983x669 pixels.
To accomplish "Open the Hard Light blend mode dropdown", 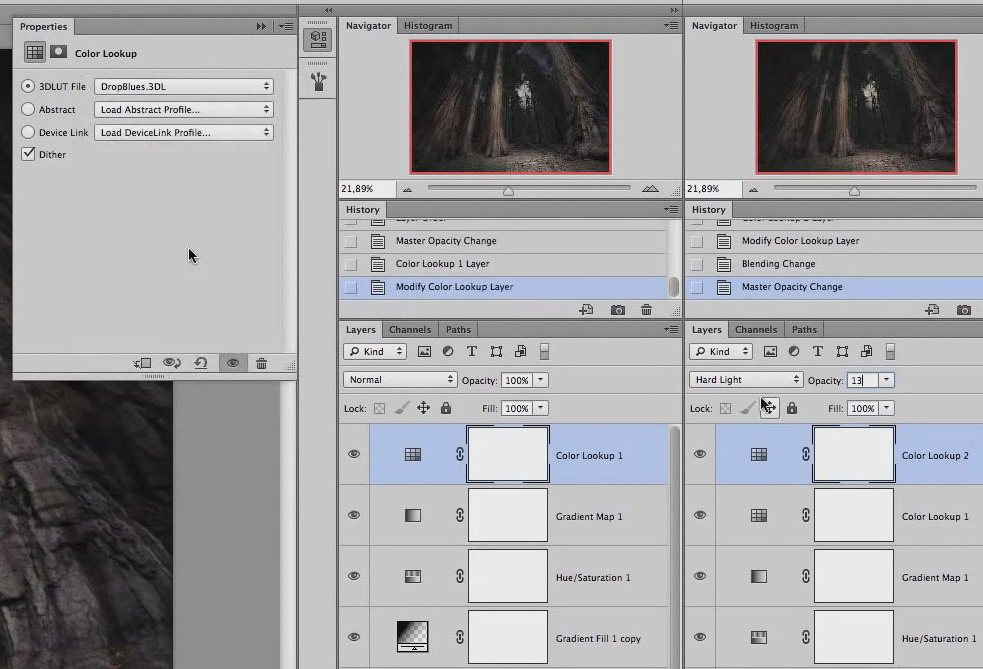I will click(x=746, y=380).
